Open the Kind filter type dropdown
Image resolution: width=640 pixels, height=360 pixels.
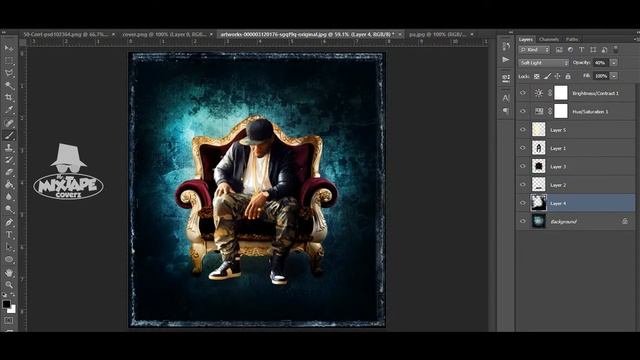point(534,50)
